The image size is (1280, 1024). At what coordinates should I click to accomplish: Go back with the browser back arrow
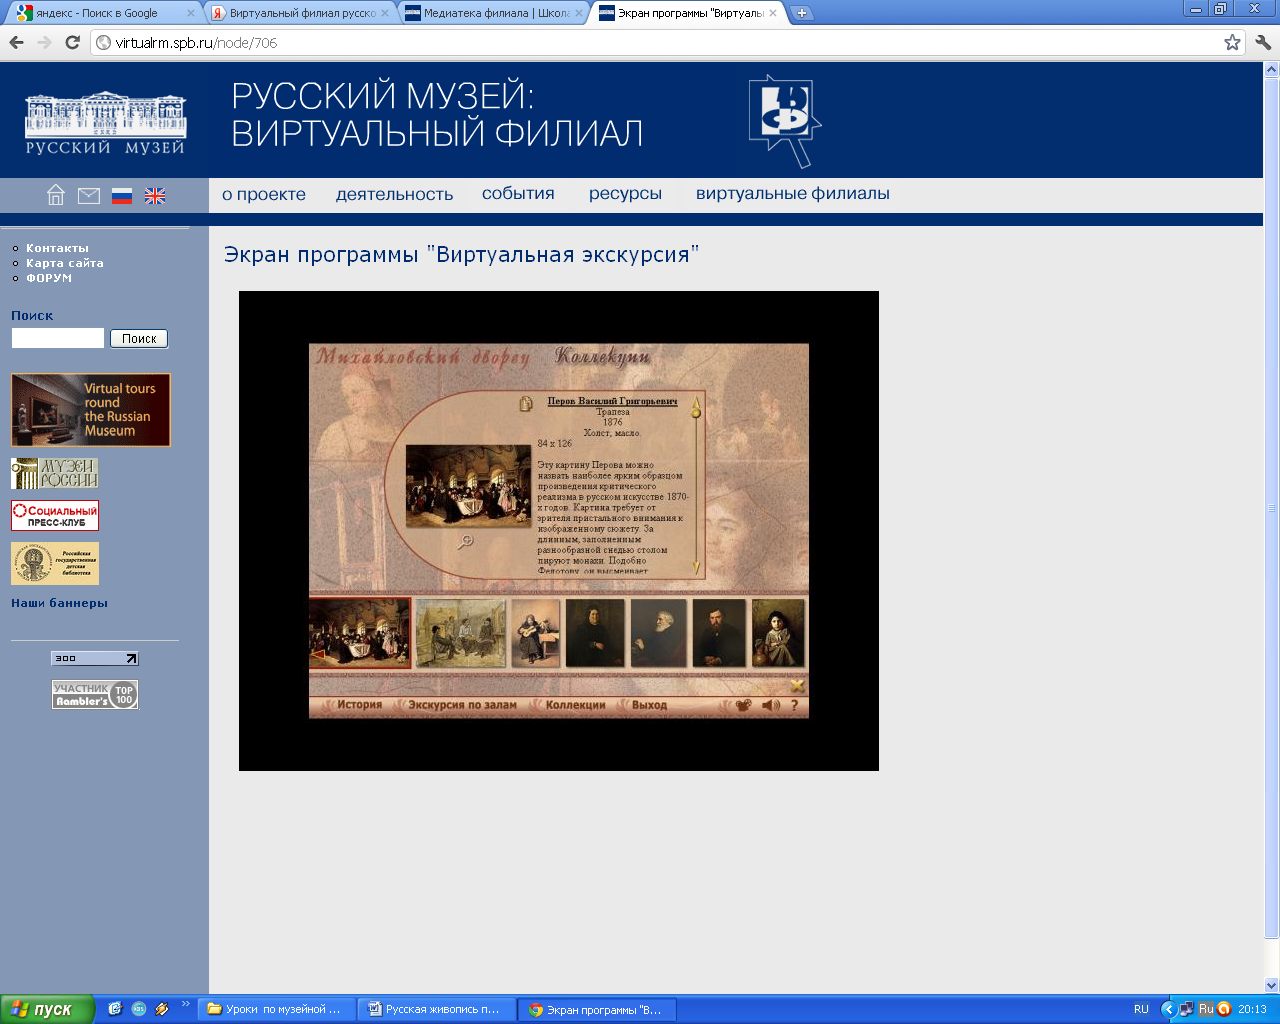pos(16,42)
